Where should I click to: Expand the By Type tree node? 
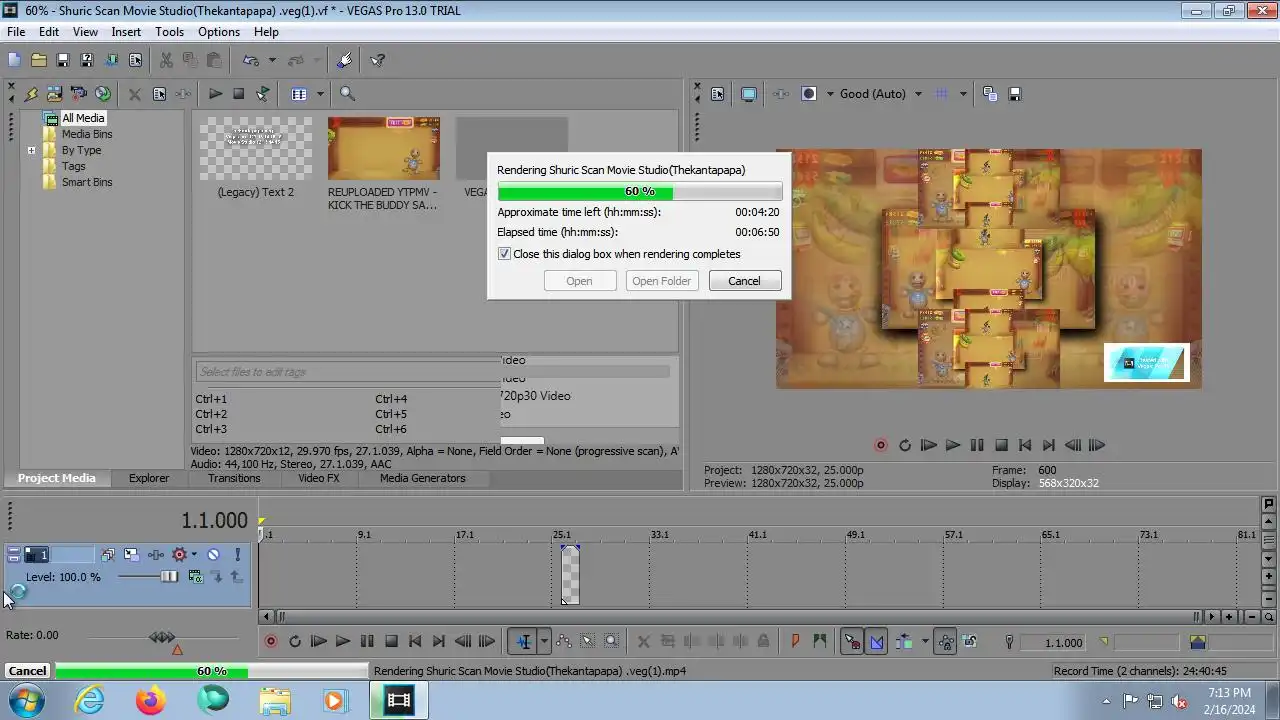(31, 151)
